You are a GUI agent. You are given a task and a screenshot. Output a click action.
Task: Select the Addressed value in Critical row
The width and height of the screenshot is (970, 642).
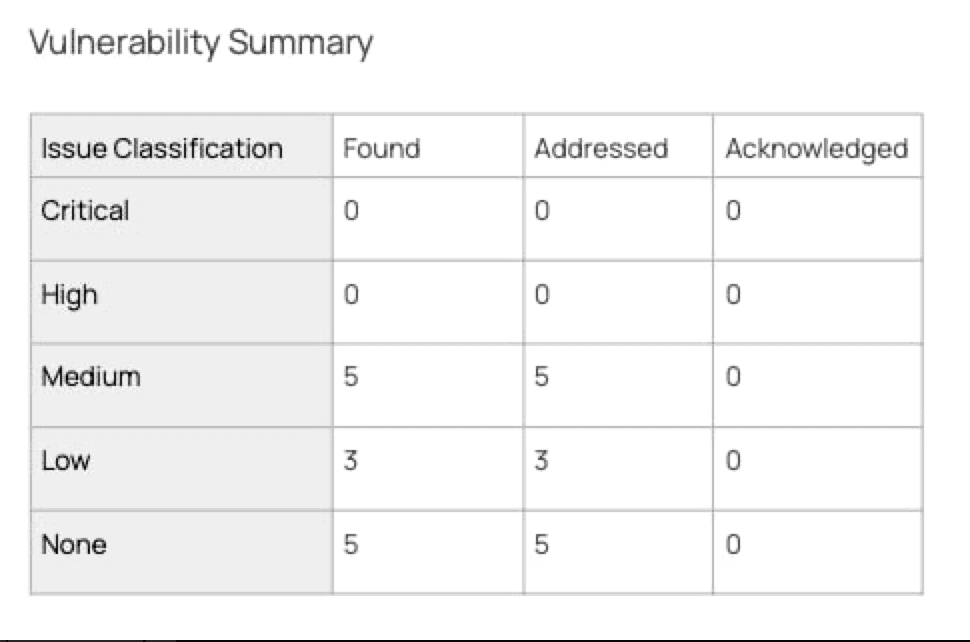(x=541, y=212)
